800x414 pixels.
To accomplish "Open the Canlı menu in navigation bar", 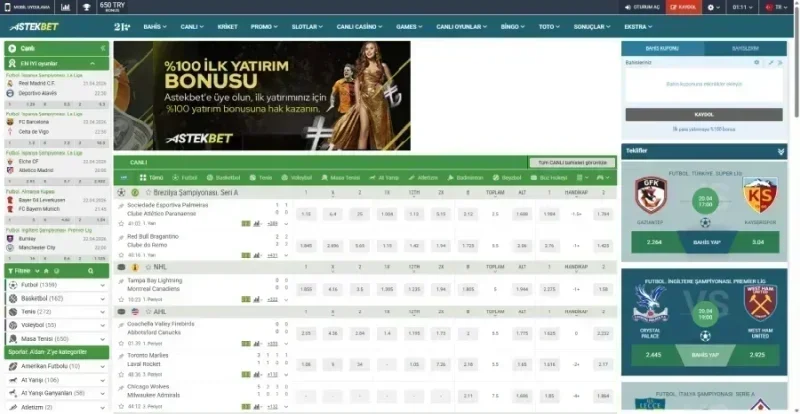I will pyautogui.click(x=192, y=27).
